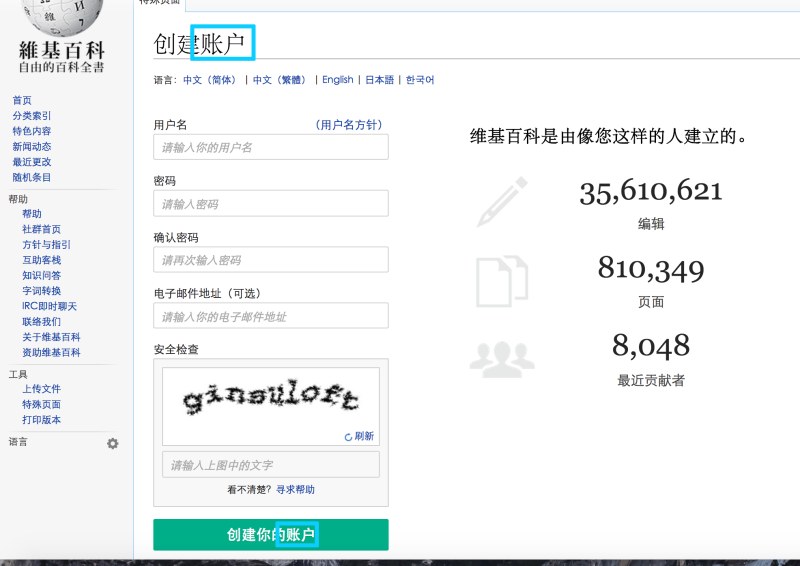The image size is (800, 566).
Task: Open 社群首页 in the sidebar
Action: [41, 229]
